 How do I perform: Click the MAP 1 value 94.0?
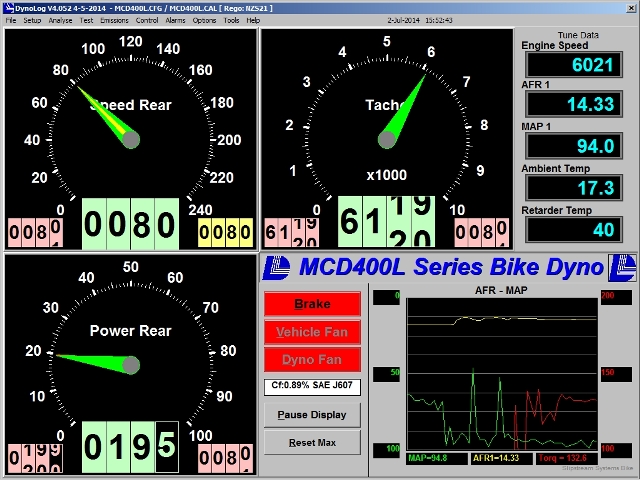(x=574, y=146)
